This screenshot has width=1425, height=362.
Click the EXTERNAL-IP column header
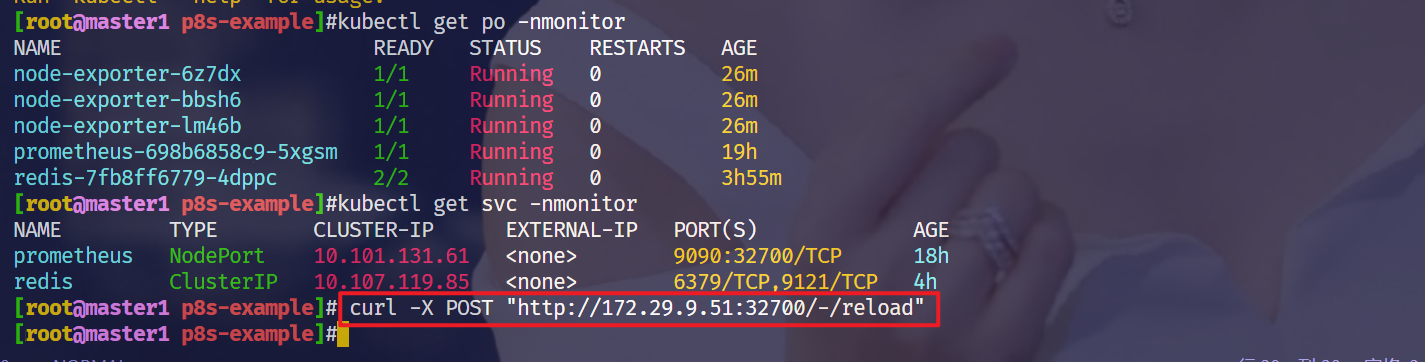[x=571, y=230]
